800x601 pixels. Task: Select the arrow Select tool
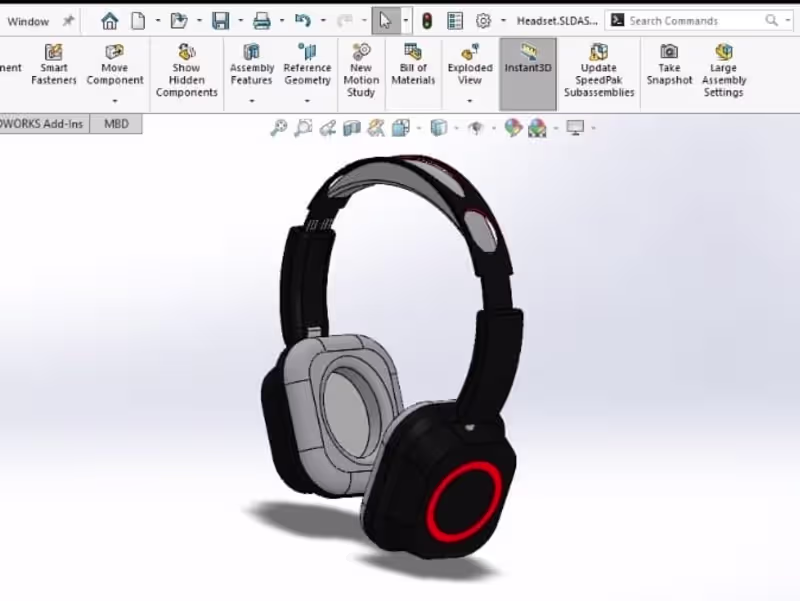pyautogui.click(x=383, y=19)
